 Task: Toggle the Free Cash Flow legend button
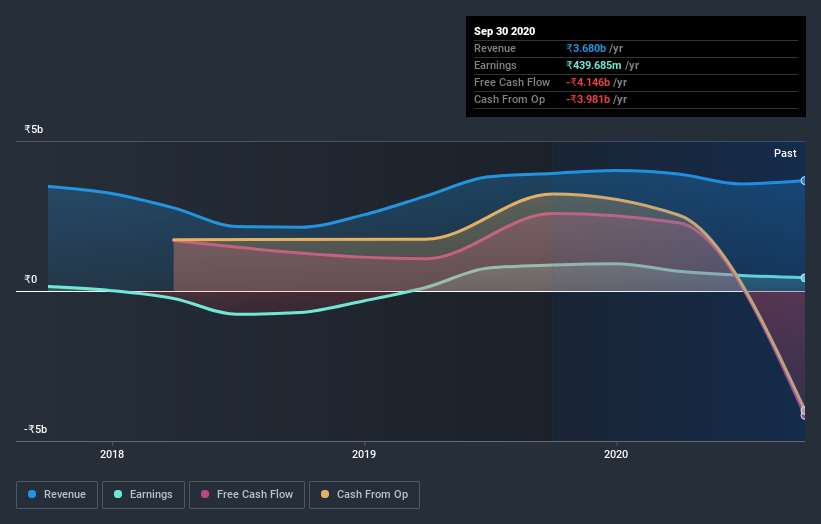[x=247, y=495]
